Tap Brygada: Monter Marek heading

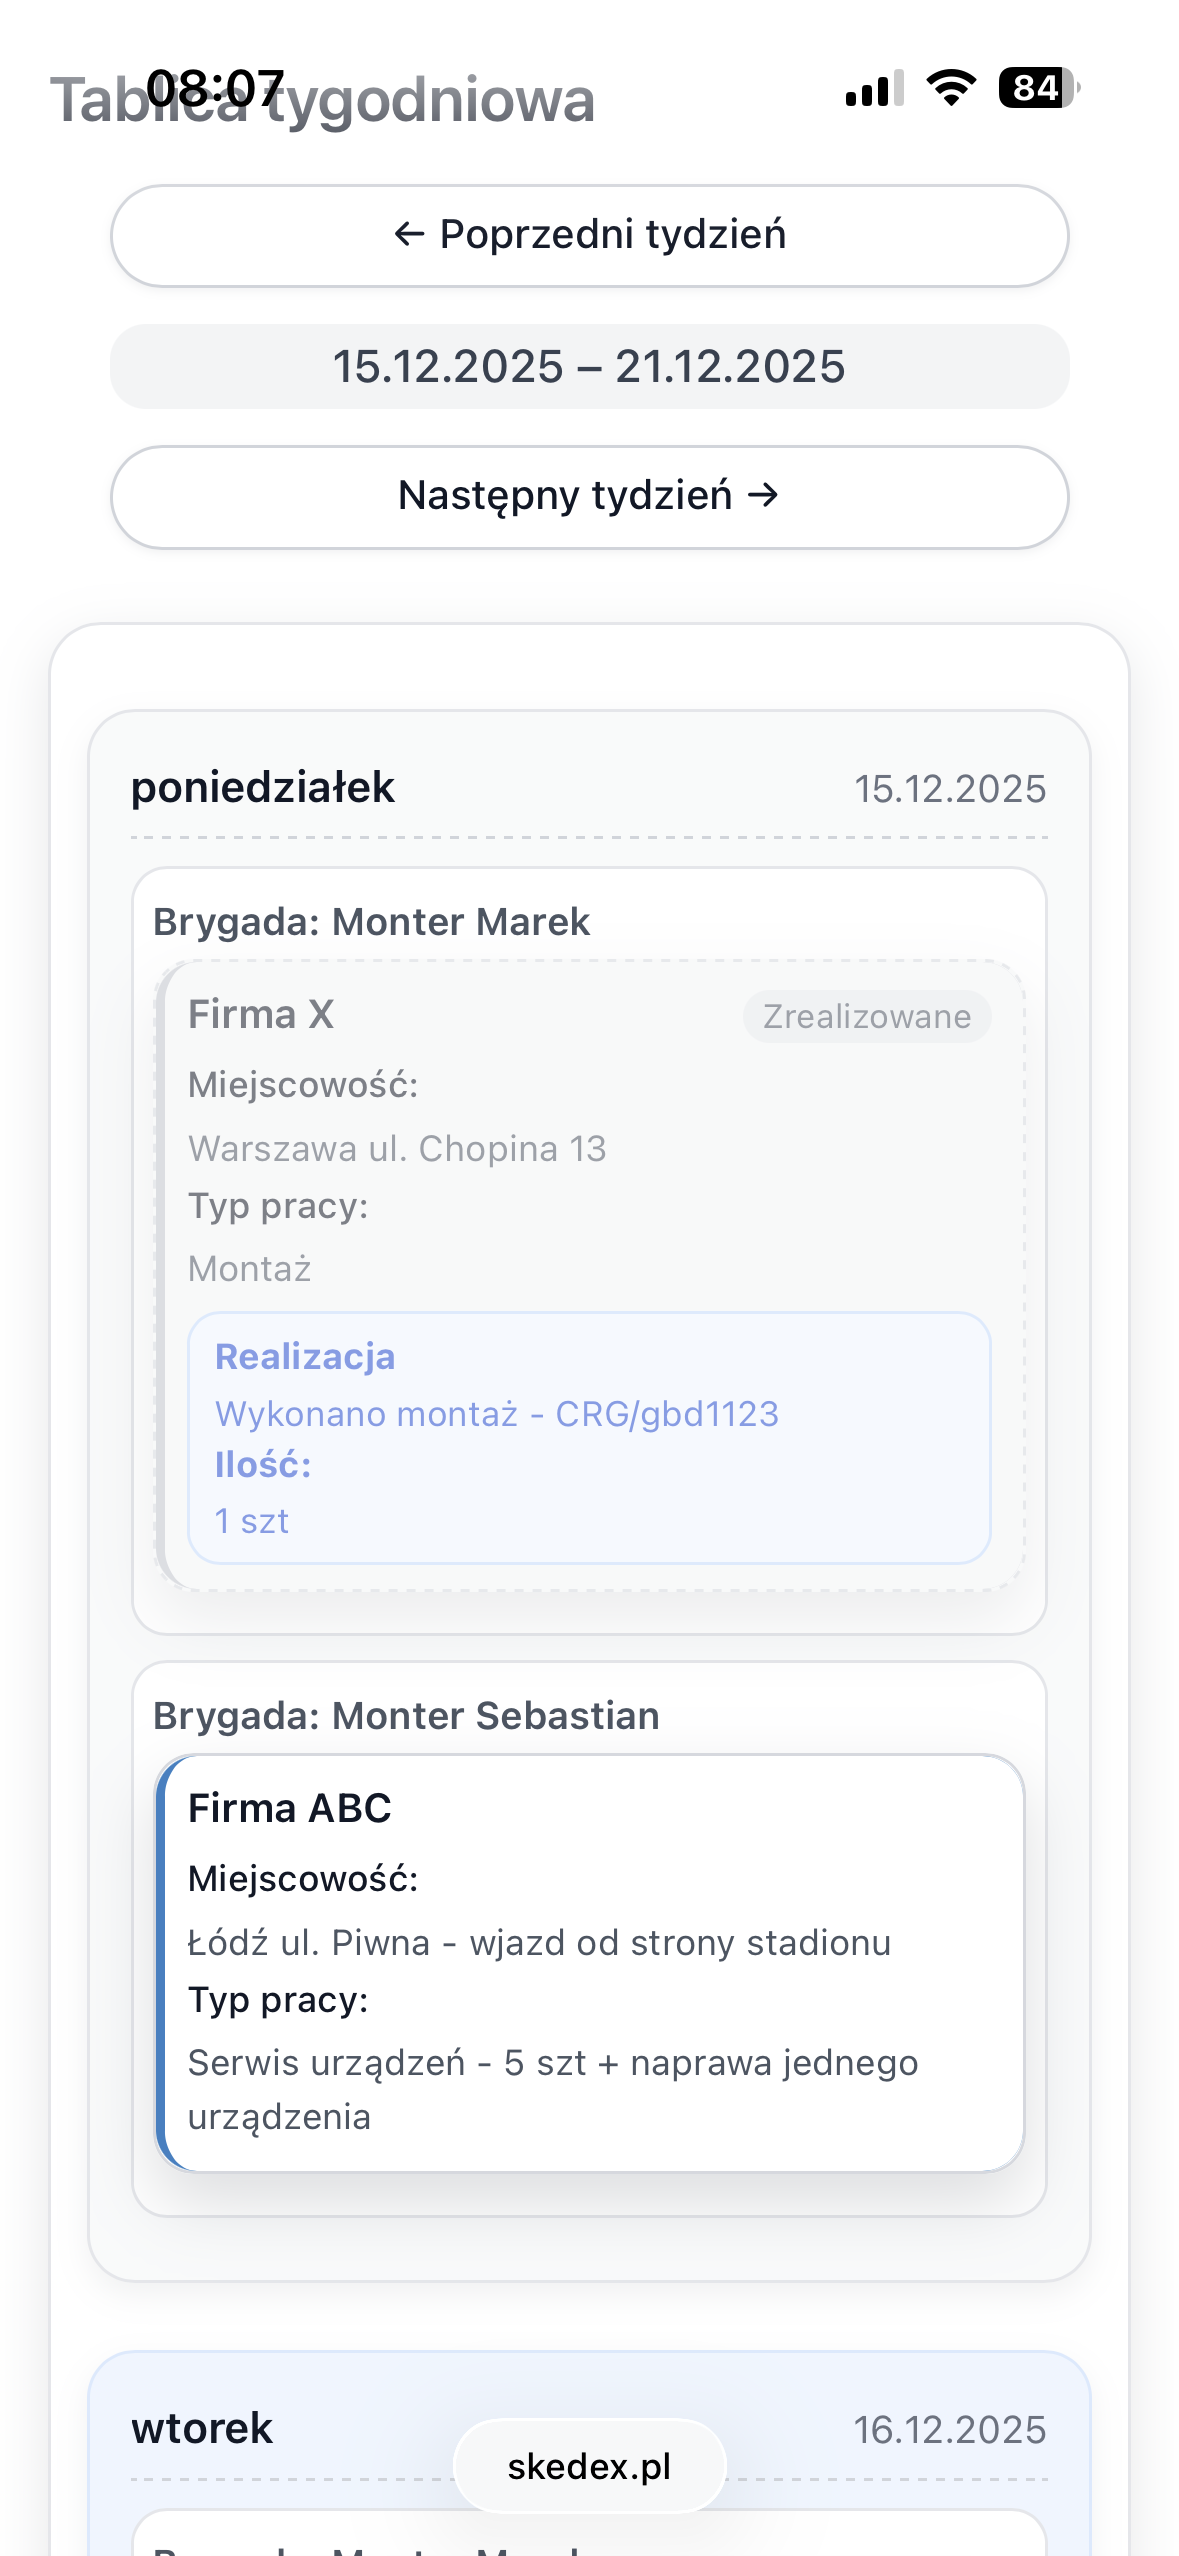click(x=371, y=922)
